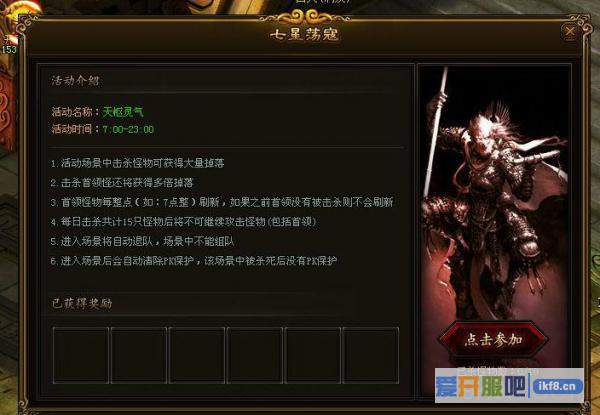Click the 爱开服吧 watermark logo

[x=481, y=386]
